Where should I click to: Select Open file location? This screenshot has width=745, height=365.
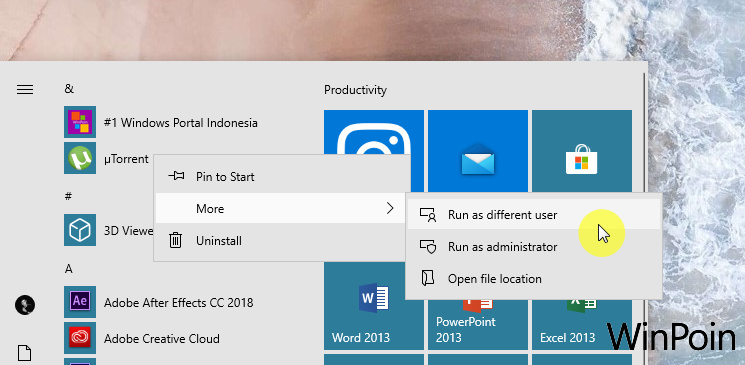point(534,279)
